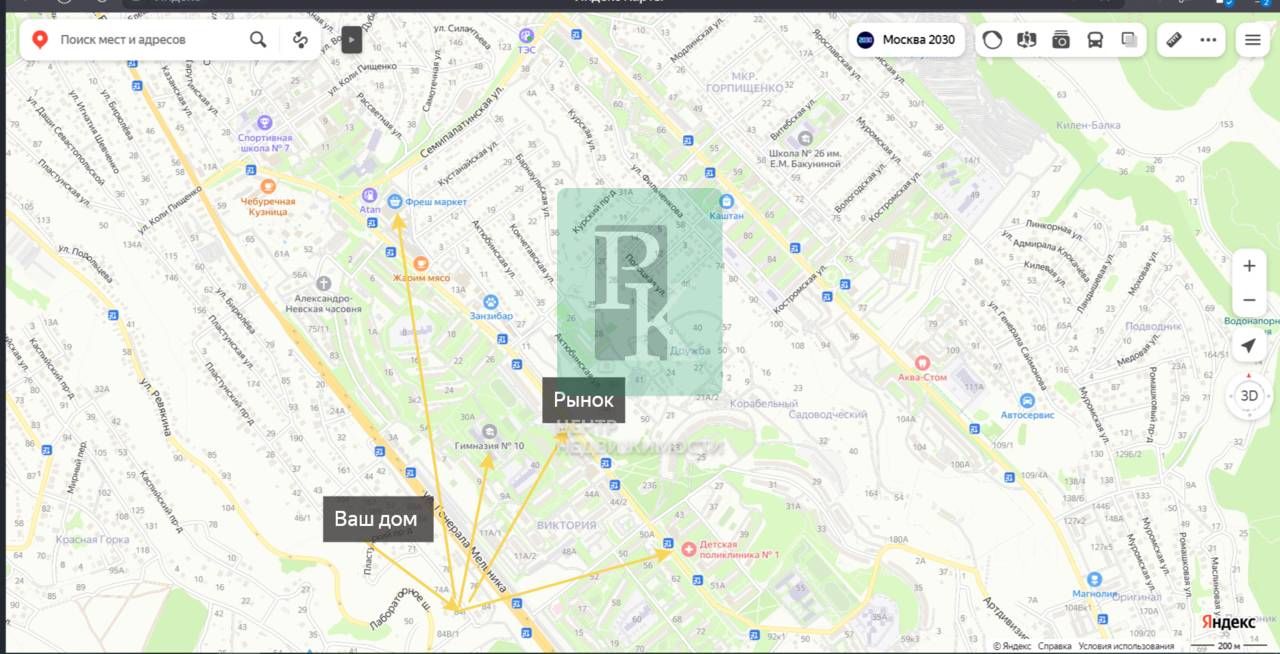
Task: Toggle the traffic layer icon
Action: pyautogui.click(x=992, y=40)
